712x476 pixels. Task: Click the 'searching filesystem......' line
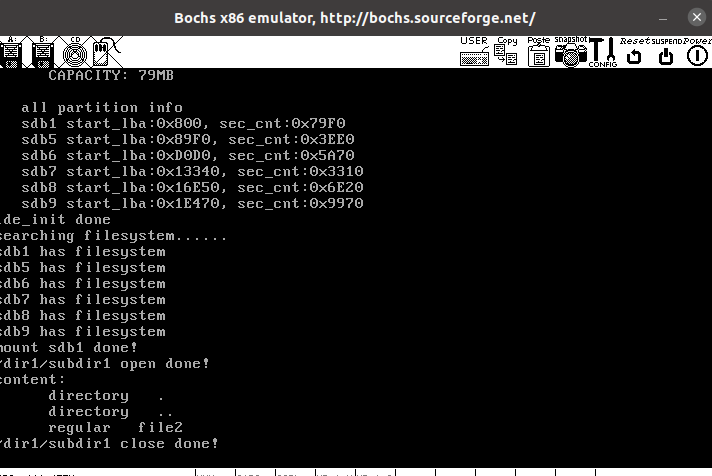tap(114, 236)
